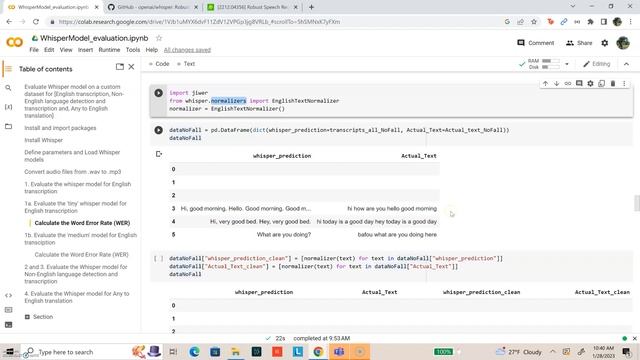The width and height of the screenshot is (640, 360).
Task: Move the selected cell up
Action: tap(545, 84)
